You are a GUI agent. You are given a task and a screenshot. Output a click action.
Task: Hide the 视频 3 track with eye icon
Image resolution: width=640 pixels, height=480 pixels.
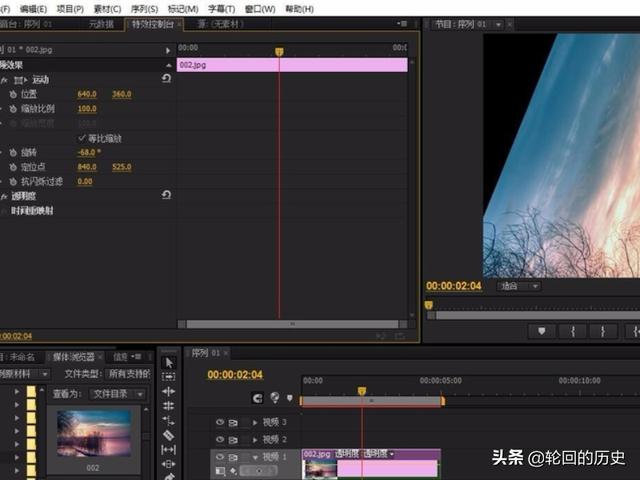[x=220, y=422]
